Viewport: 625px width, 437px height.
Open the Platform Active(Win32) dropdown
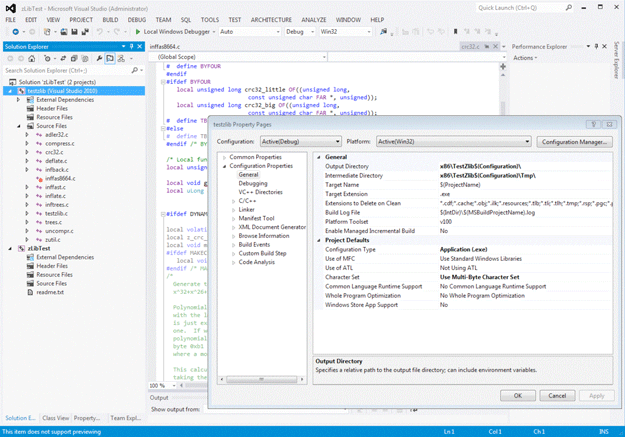tap(453, 142)
